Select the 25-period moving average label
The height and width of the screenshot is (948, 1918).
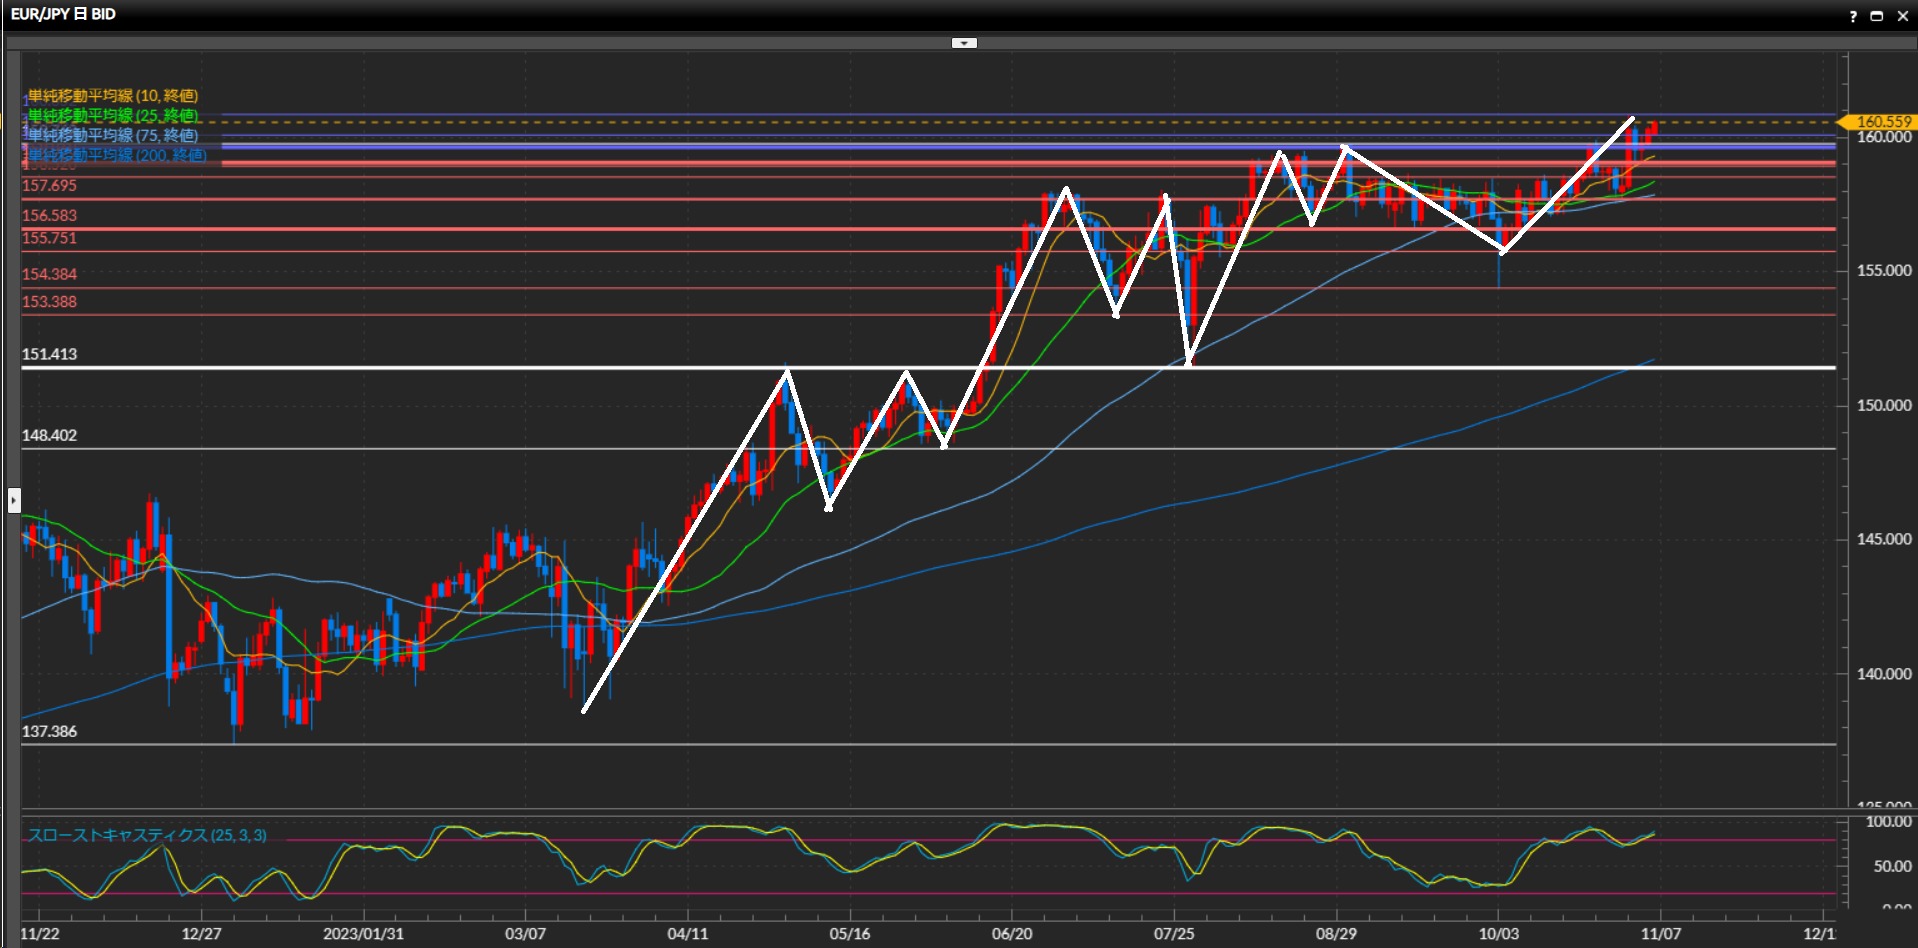pyautogui.click(x=113, y=116)
